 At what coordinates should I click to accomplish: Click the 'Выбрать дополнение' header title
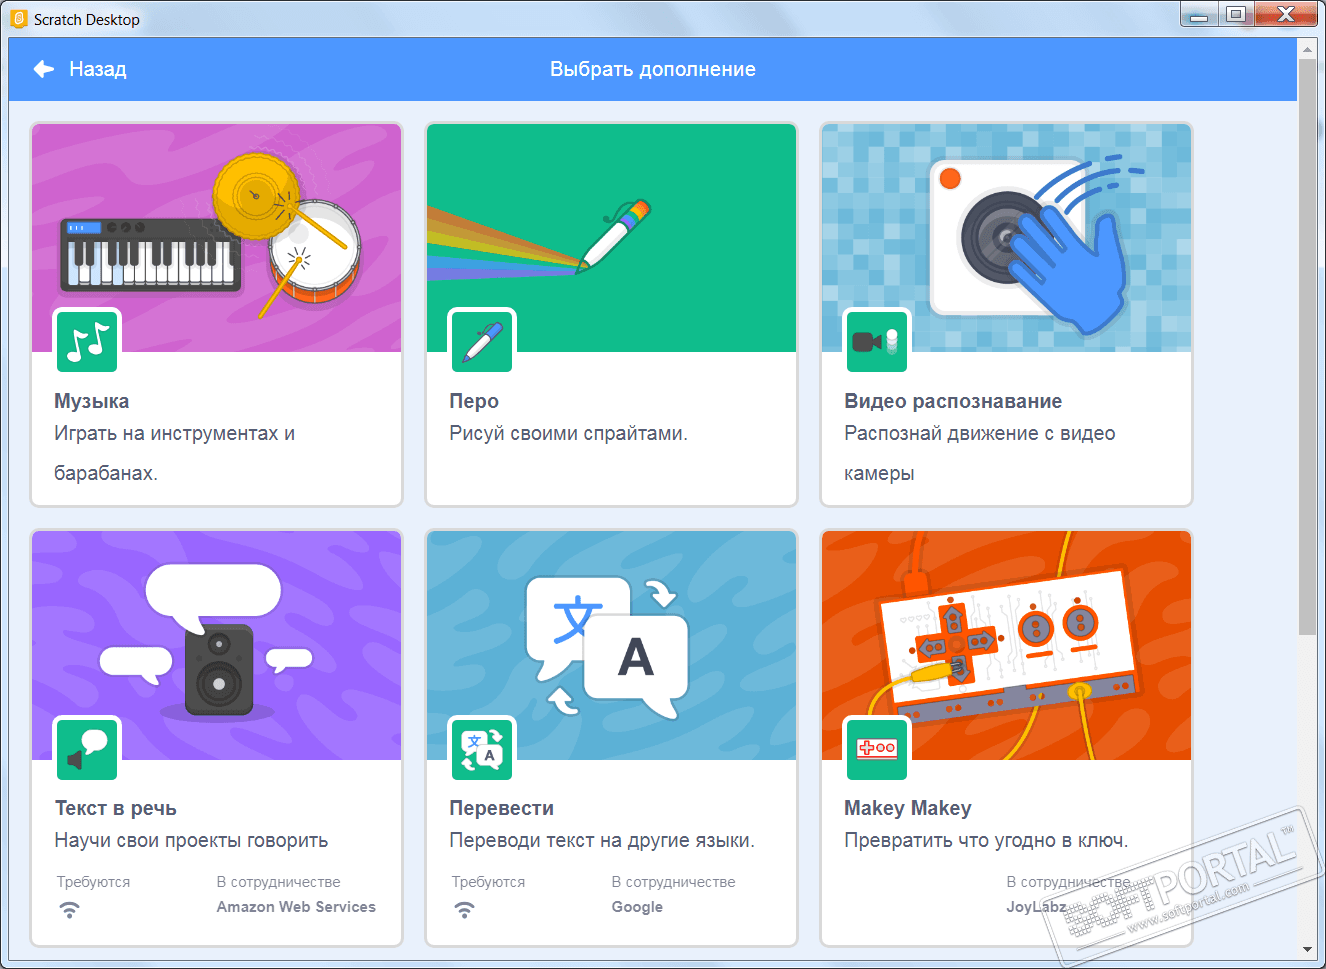click(653, 69)
